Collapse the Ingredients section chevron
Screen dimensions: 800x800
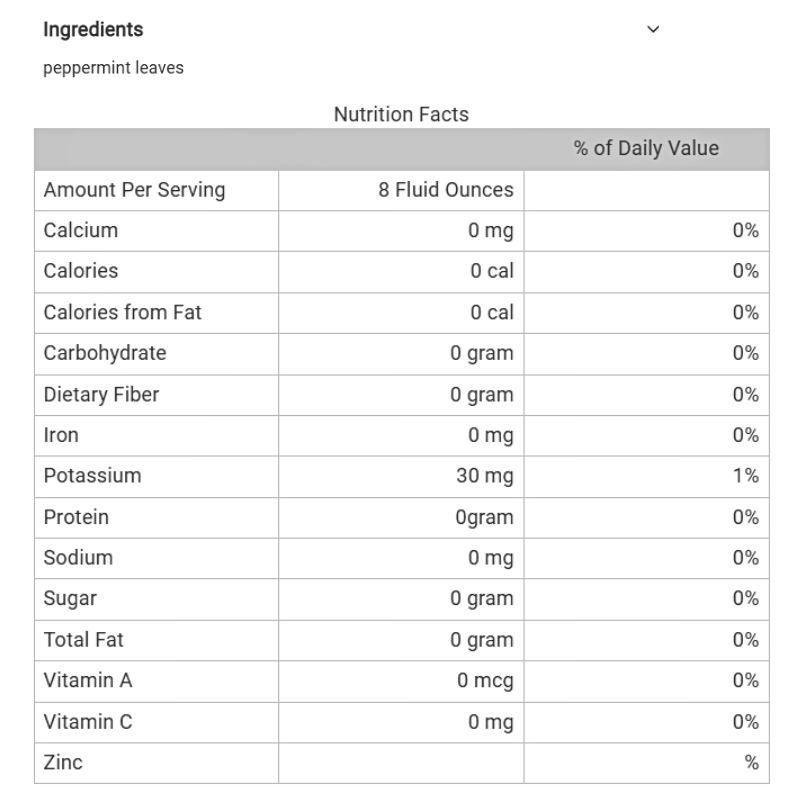[654, 30]
